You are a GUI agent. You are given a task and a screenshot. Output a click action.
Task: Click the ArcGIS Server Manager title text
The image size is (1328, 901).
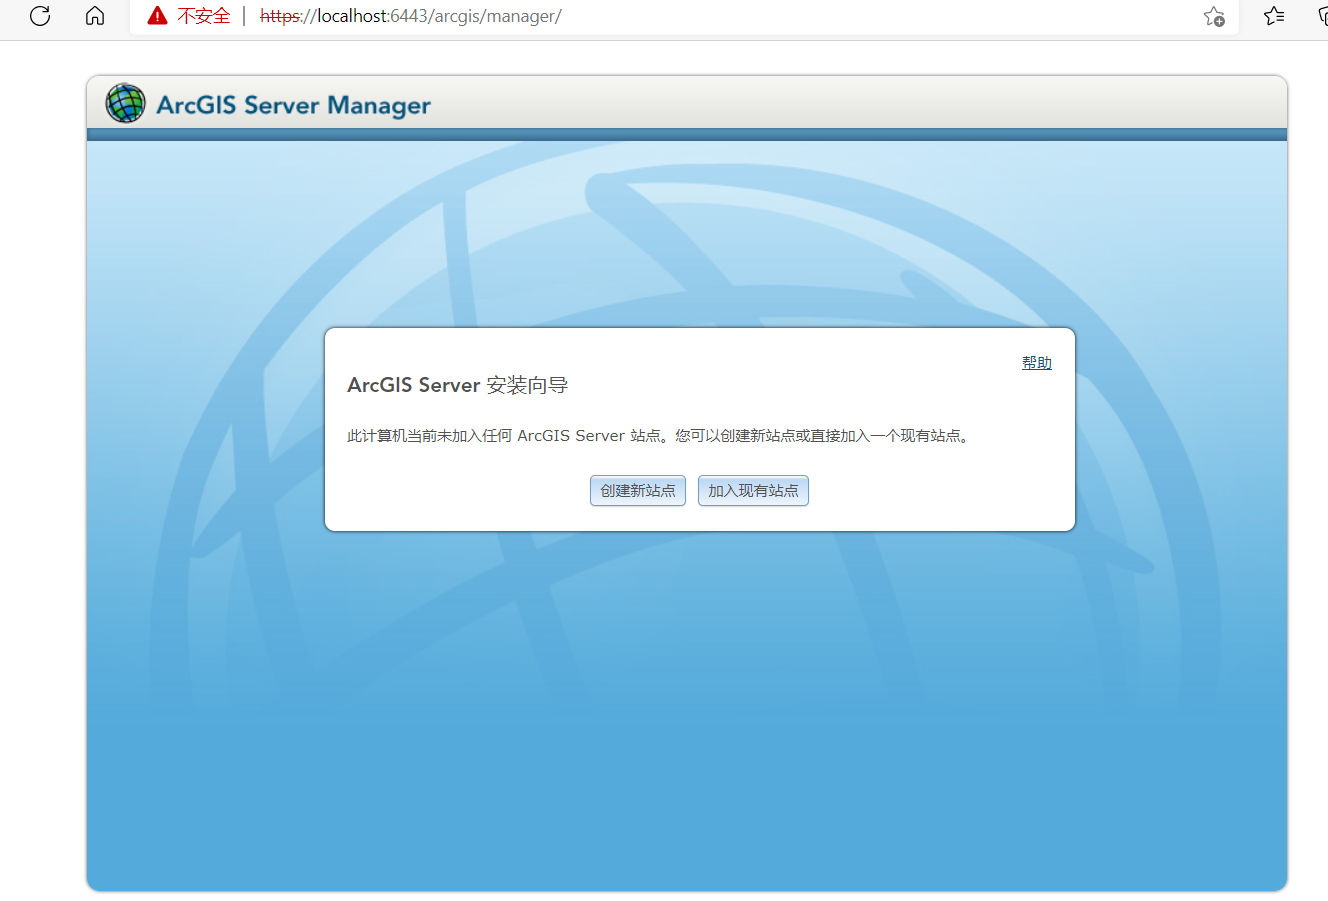pyautogui.click(x=293, y=105)
